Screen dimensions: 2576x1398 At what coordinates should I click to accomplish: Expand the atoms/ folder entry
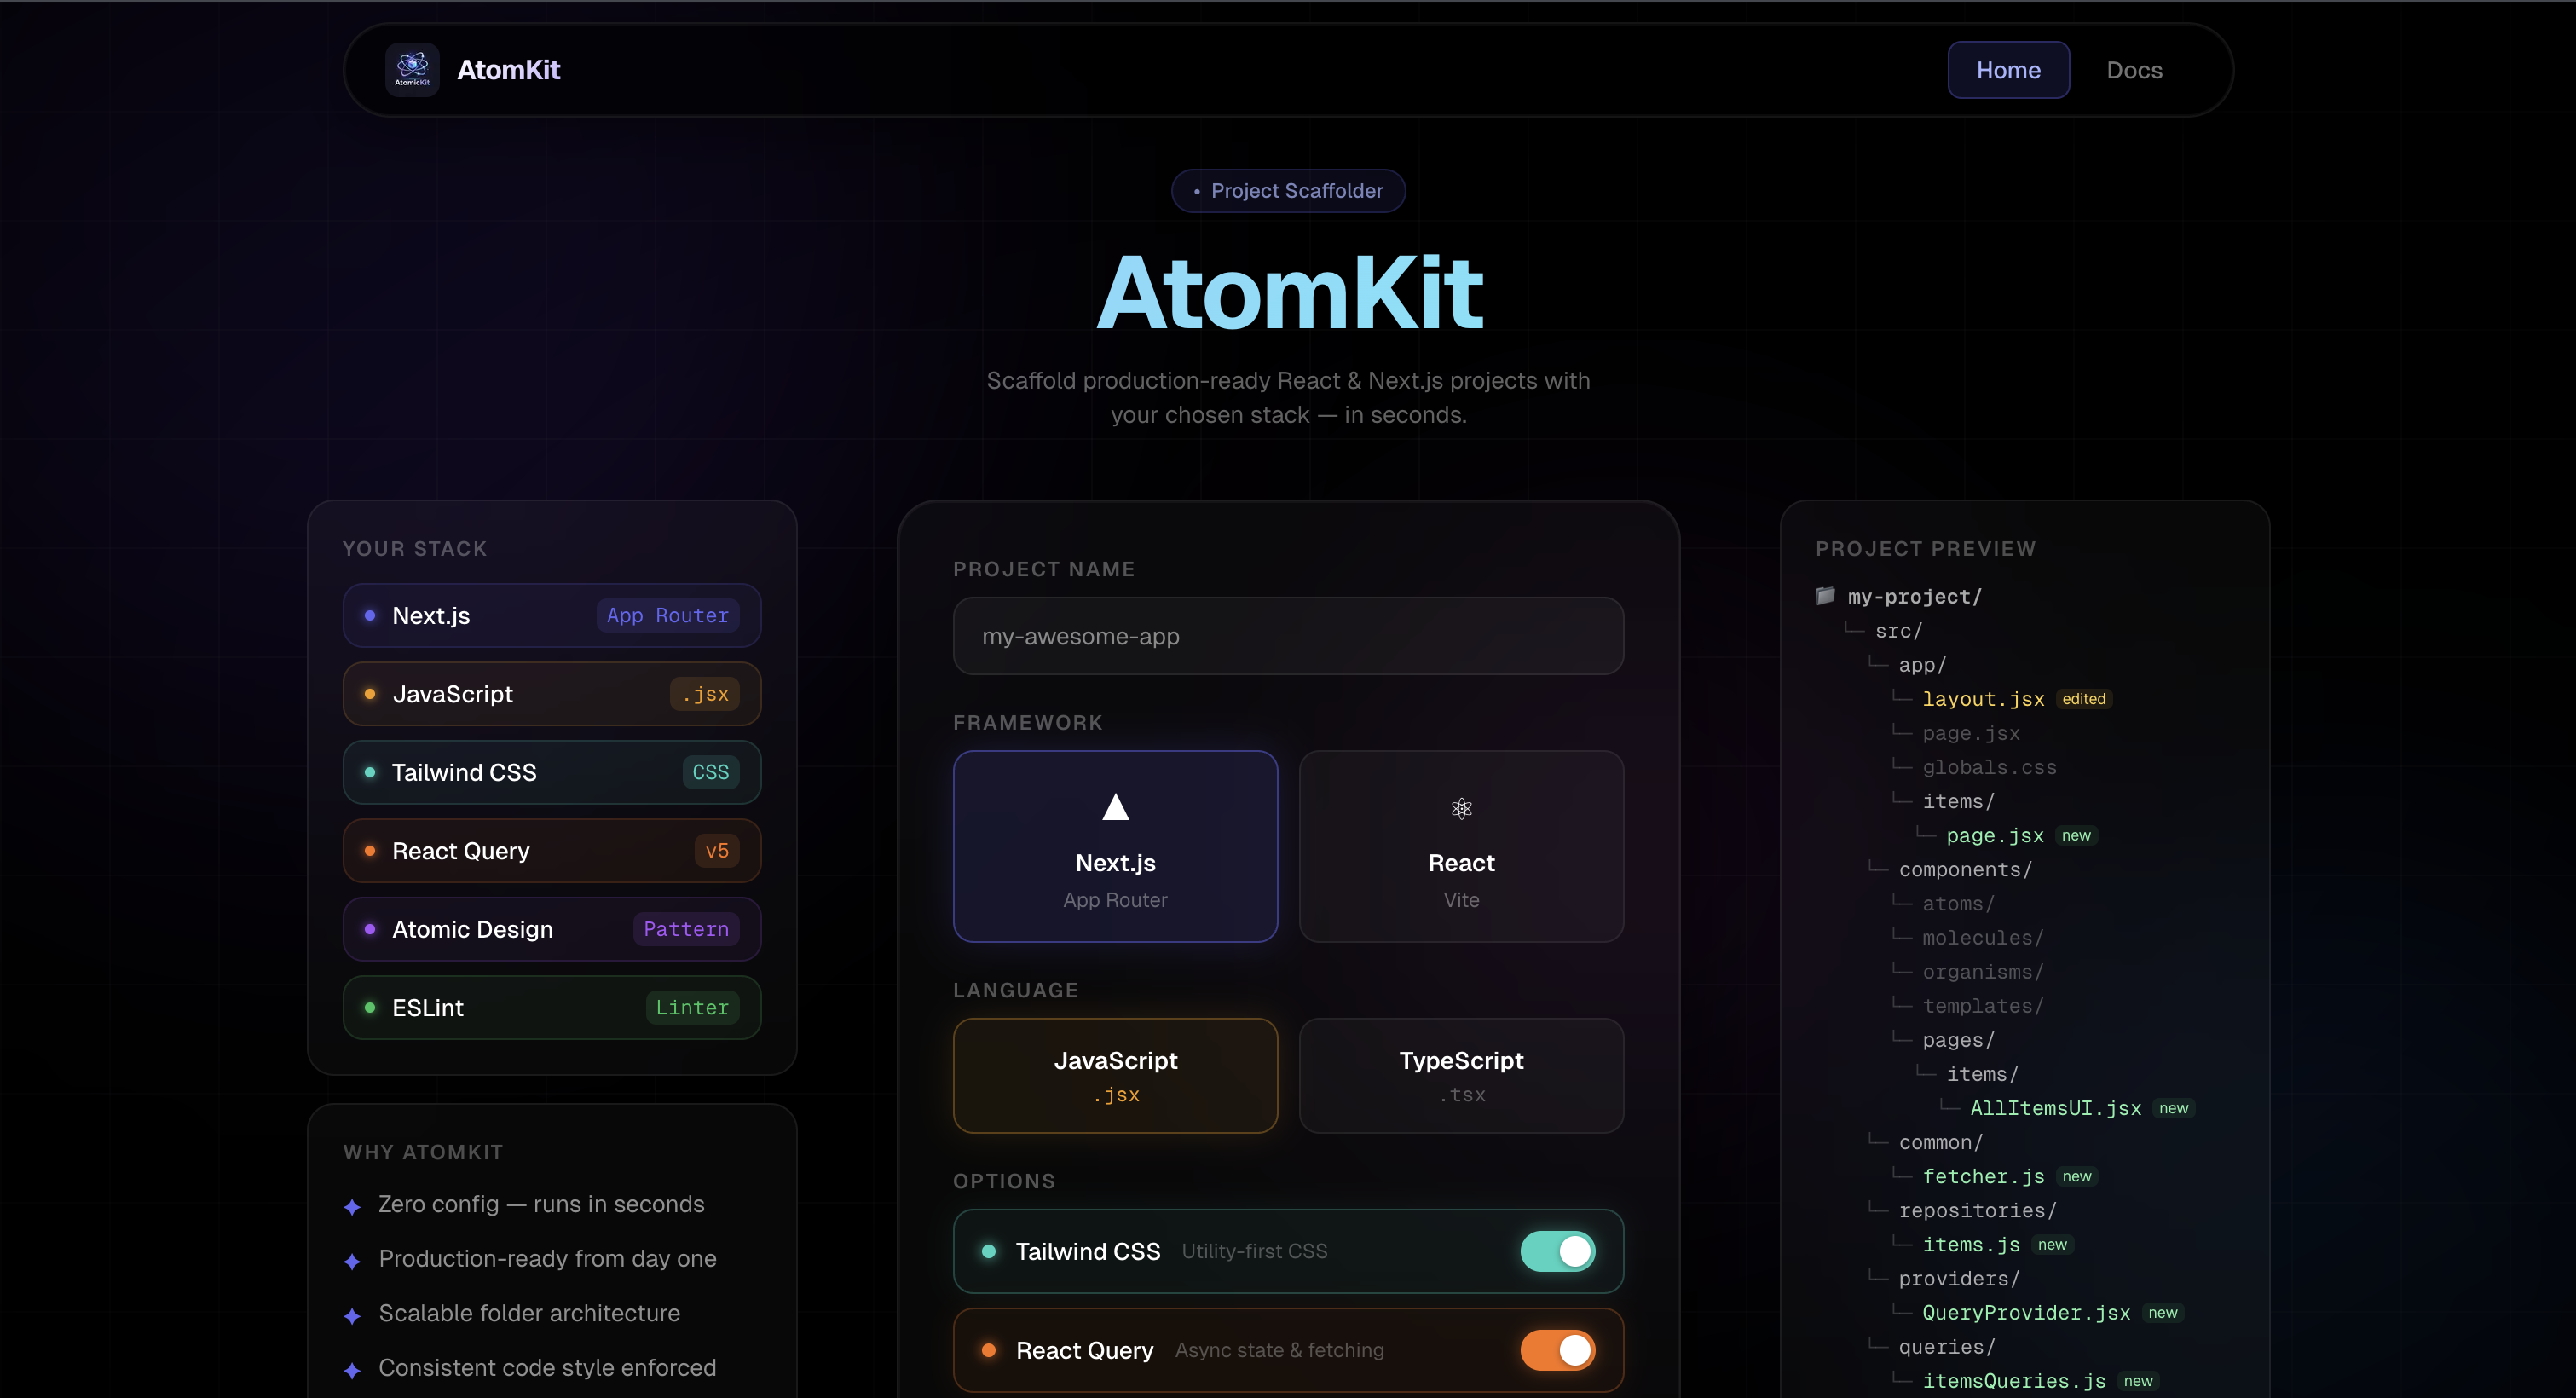tap(1957, 904)
